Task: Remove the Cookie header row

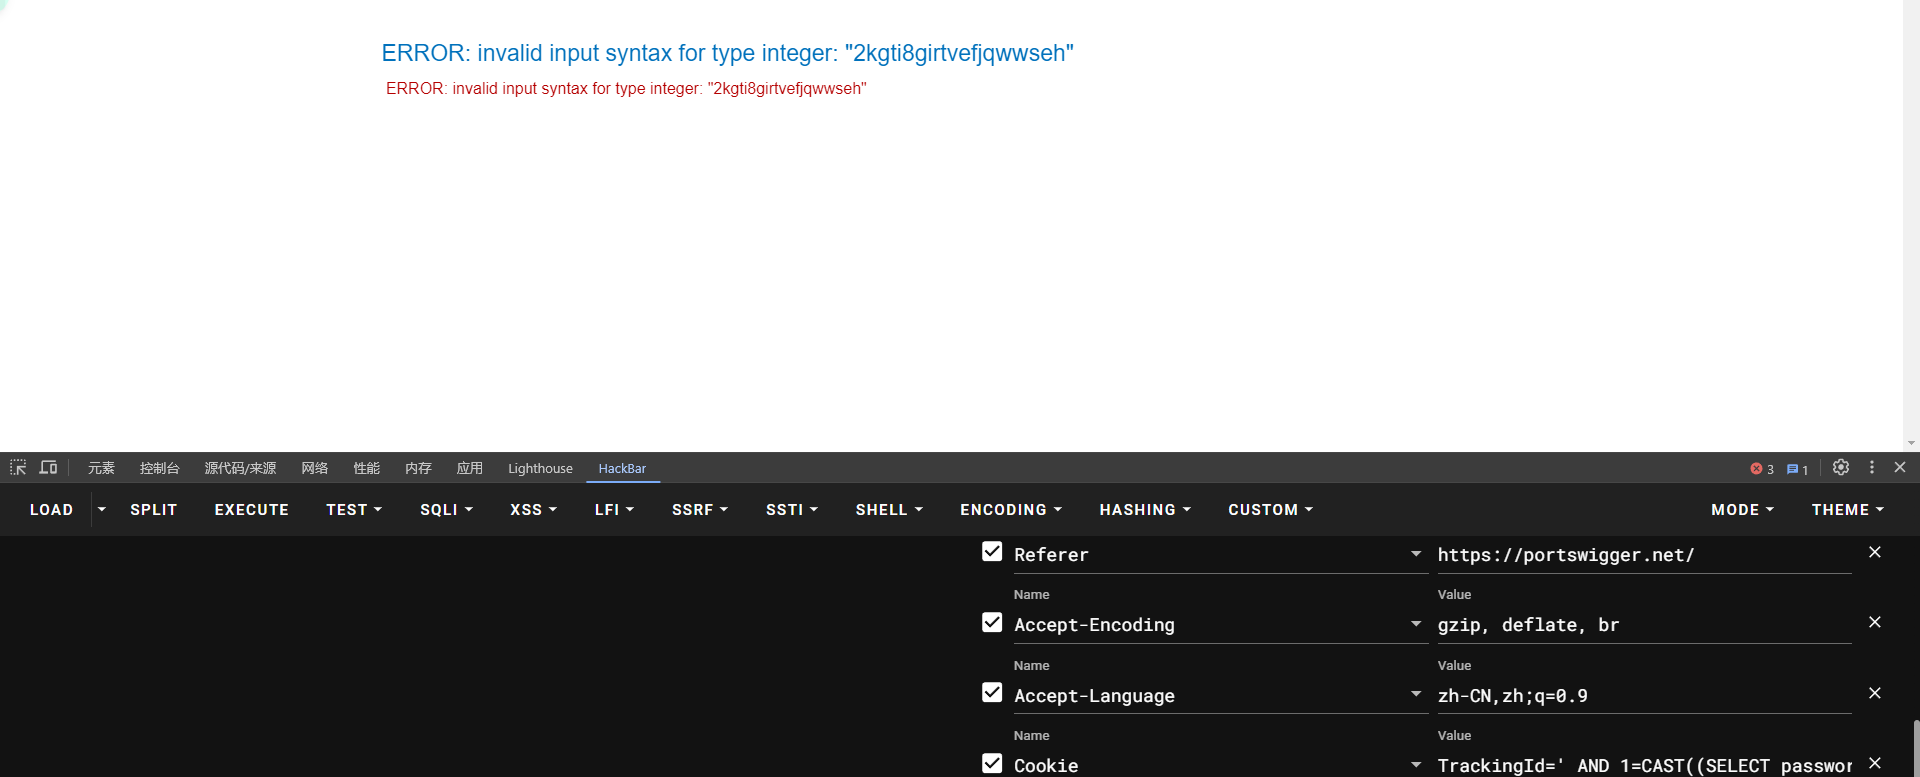Action: pyautogui.click(x=1875, y=763)
